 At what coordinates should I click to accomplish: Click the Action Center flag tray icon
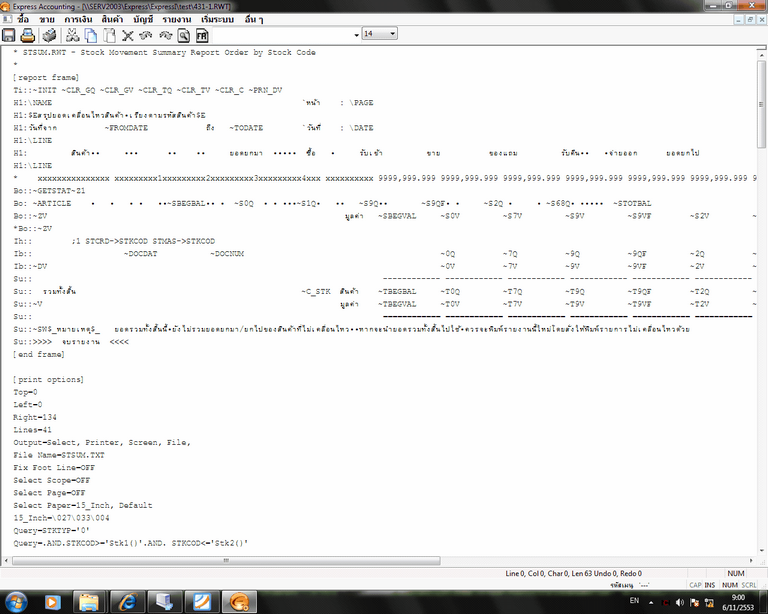pos(694,603)
